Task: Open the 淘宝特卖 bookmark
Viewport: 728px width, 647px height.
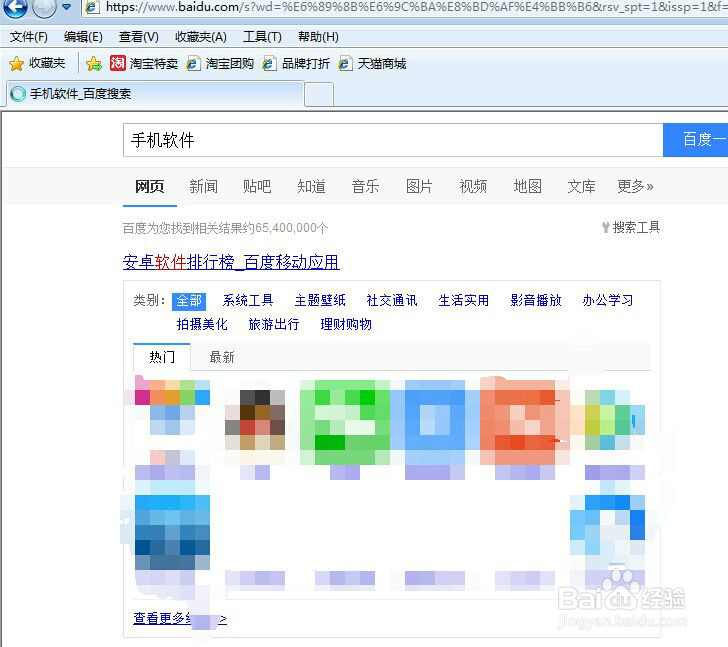Action: point(144,63)
